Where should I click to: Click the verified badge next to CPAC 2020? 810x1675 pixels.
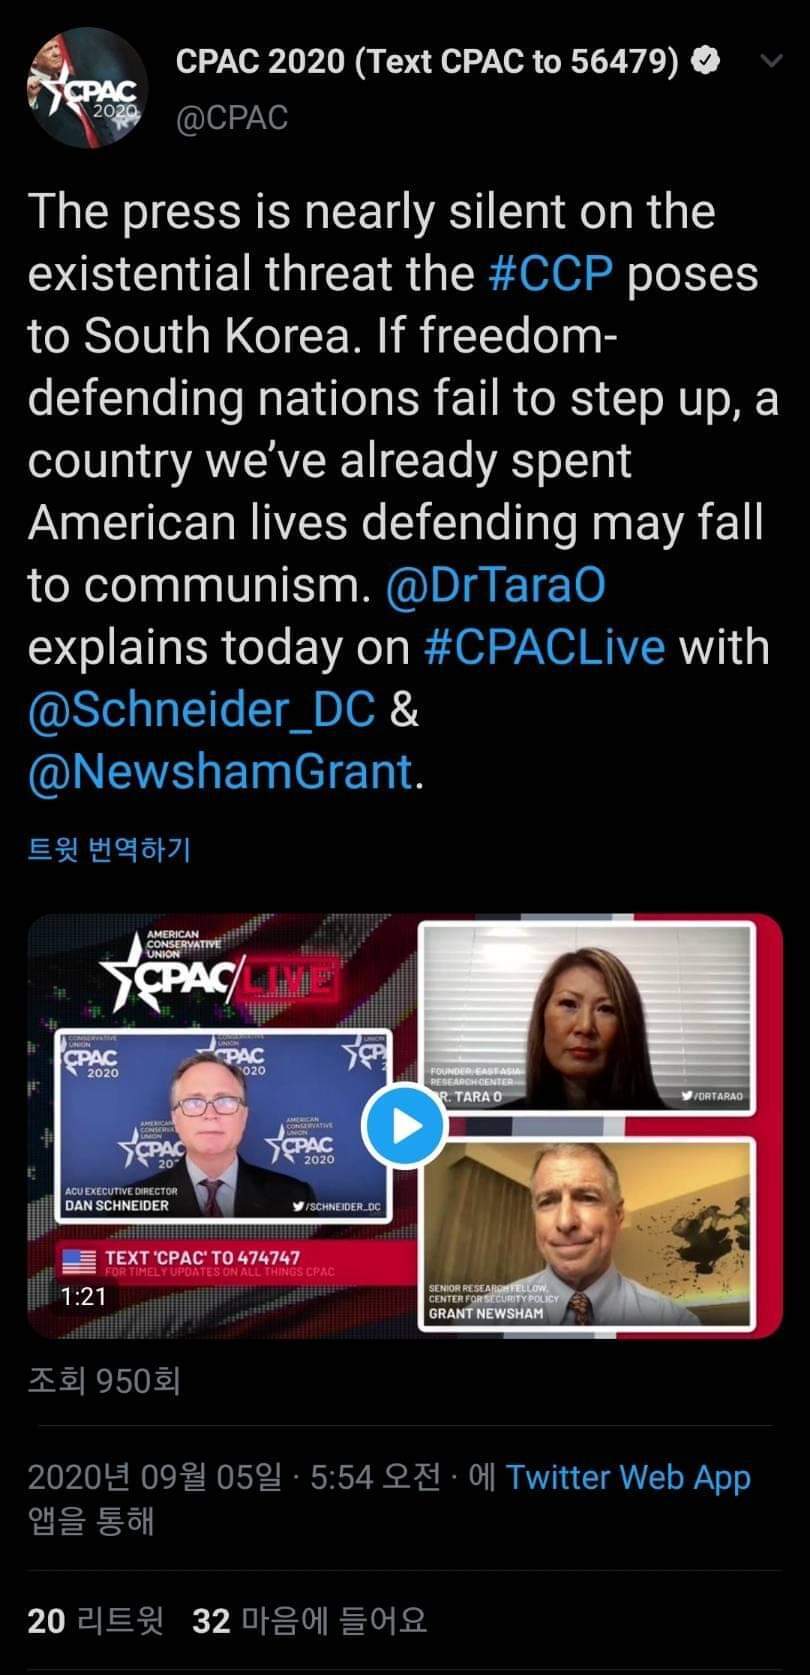click(707, 62)
